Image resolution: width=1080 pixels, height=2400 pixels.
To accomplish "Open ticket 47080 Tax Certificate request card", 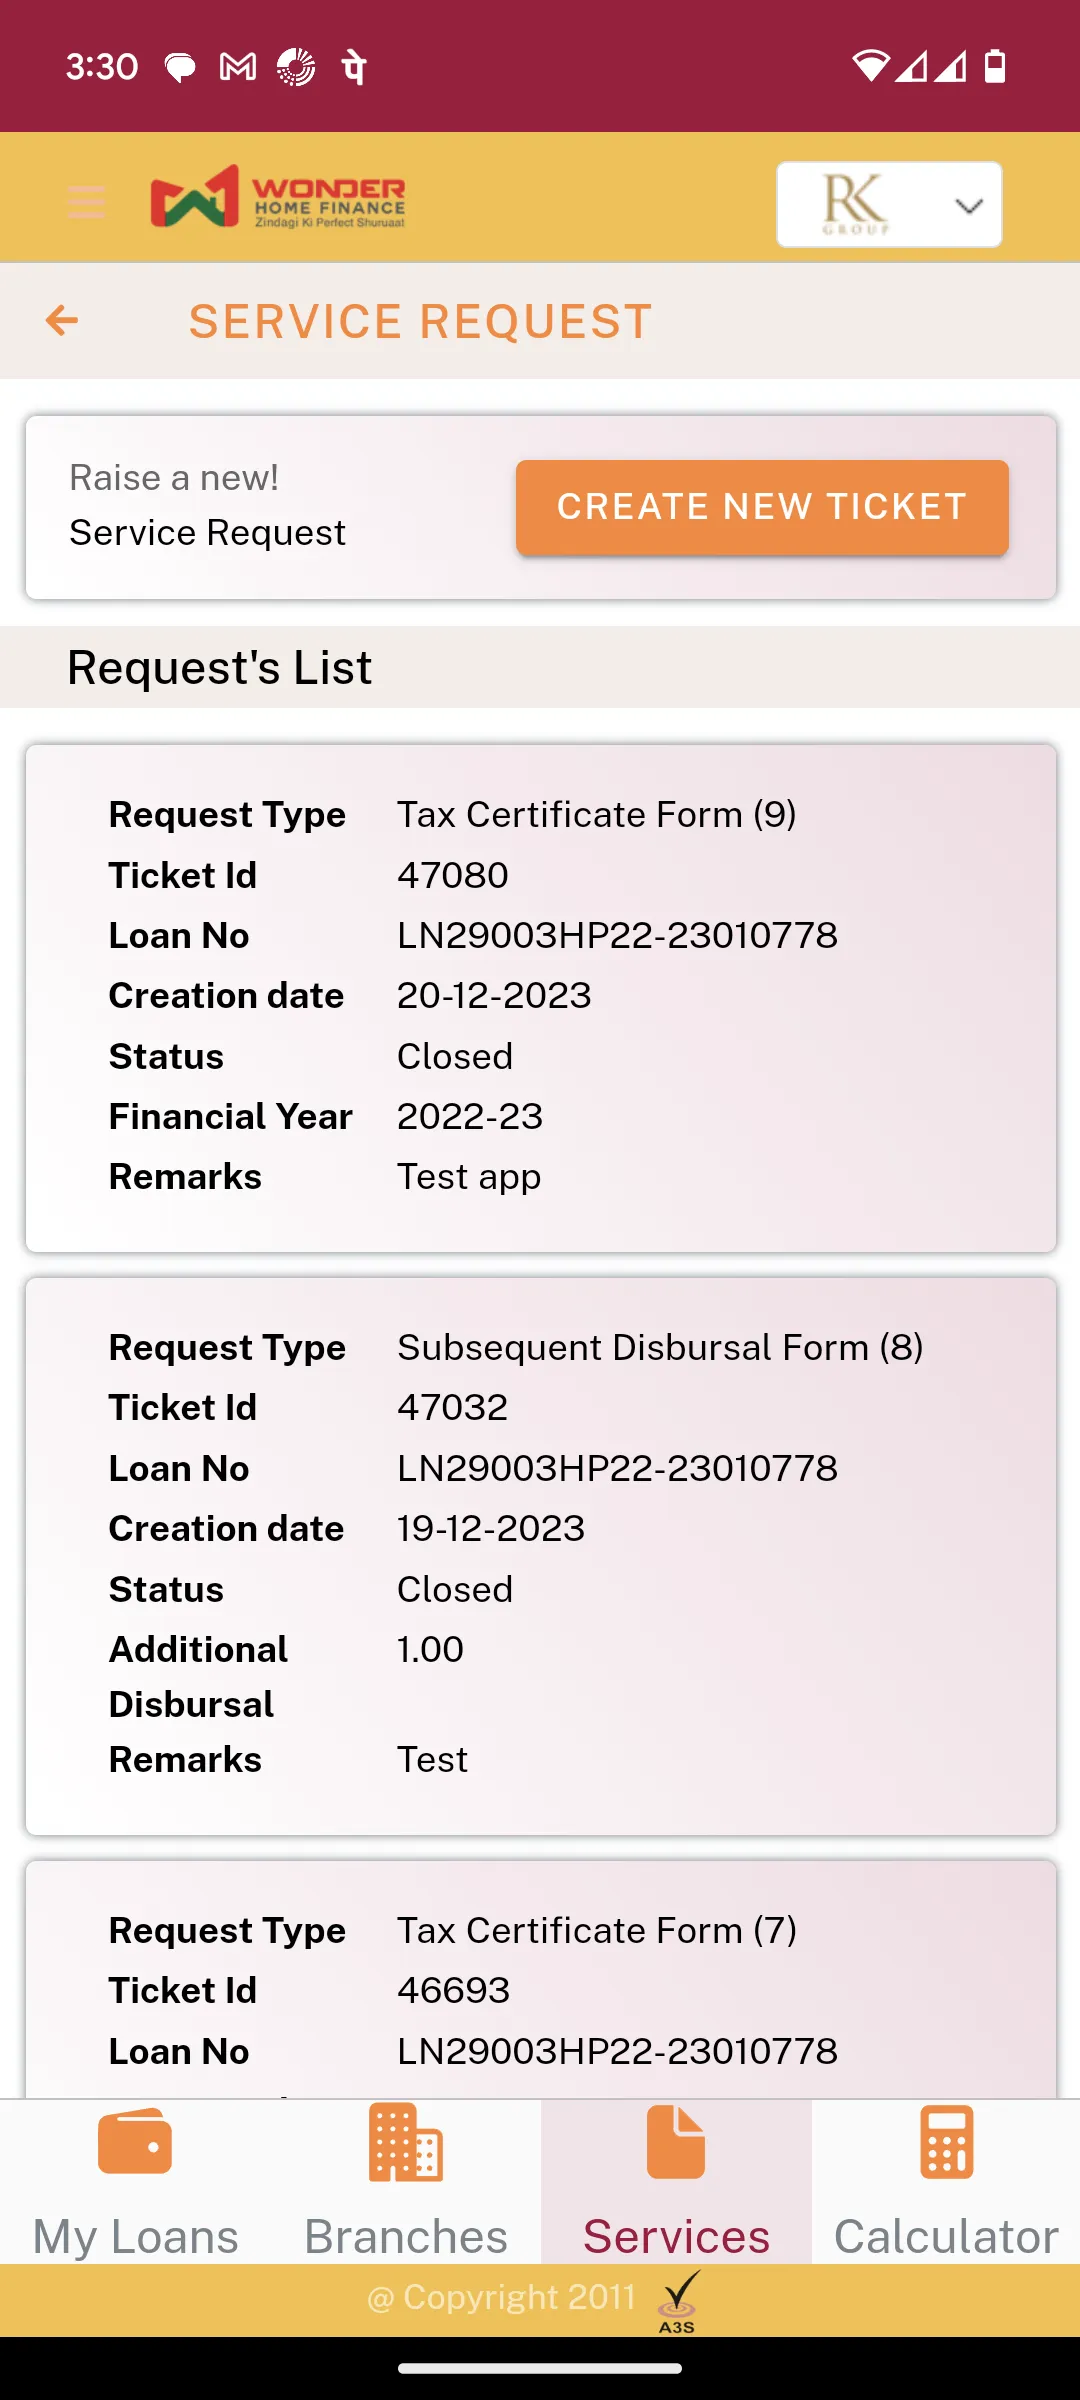I will [540, 997].
